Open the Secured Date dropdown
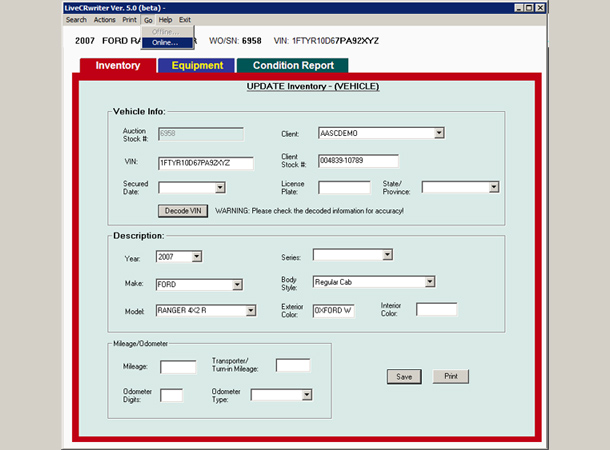 220,188
